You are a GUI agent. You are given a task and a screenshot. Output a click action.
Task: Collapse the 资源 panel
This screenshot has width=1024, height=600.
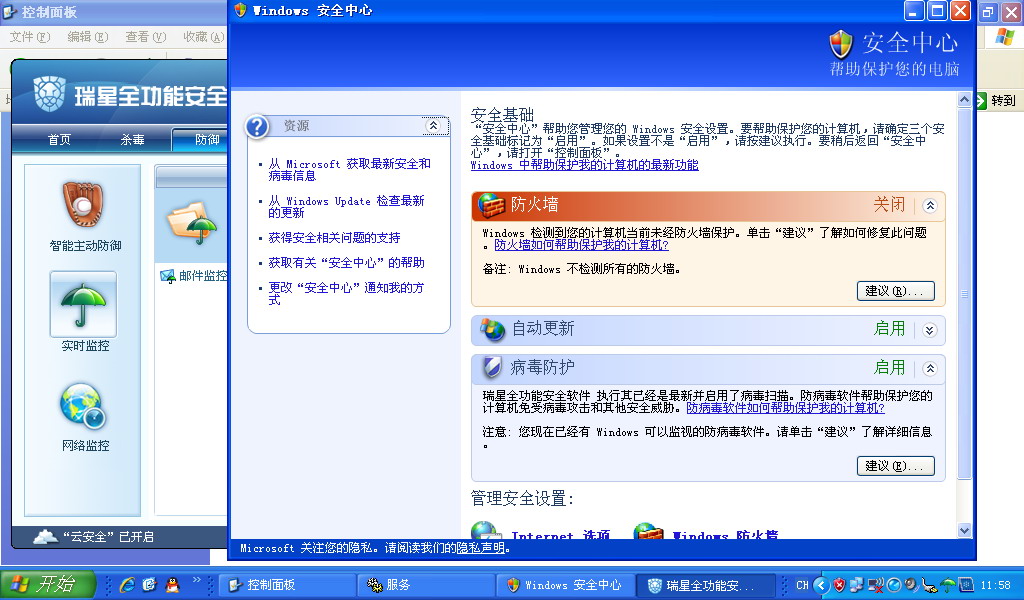pyautogui.click(x=433, y=125)
